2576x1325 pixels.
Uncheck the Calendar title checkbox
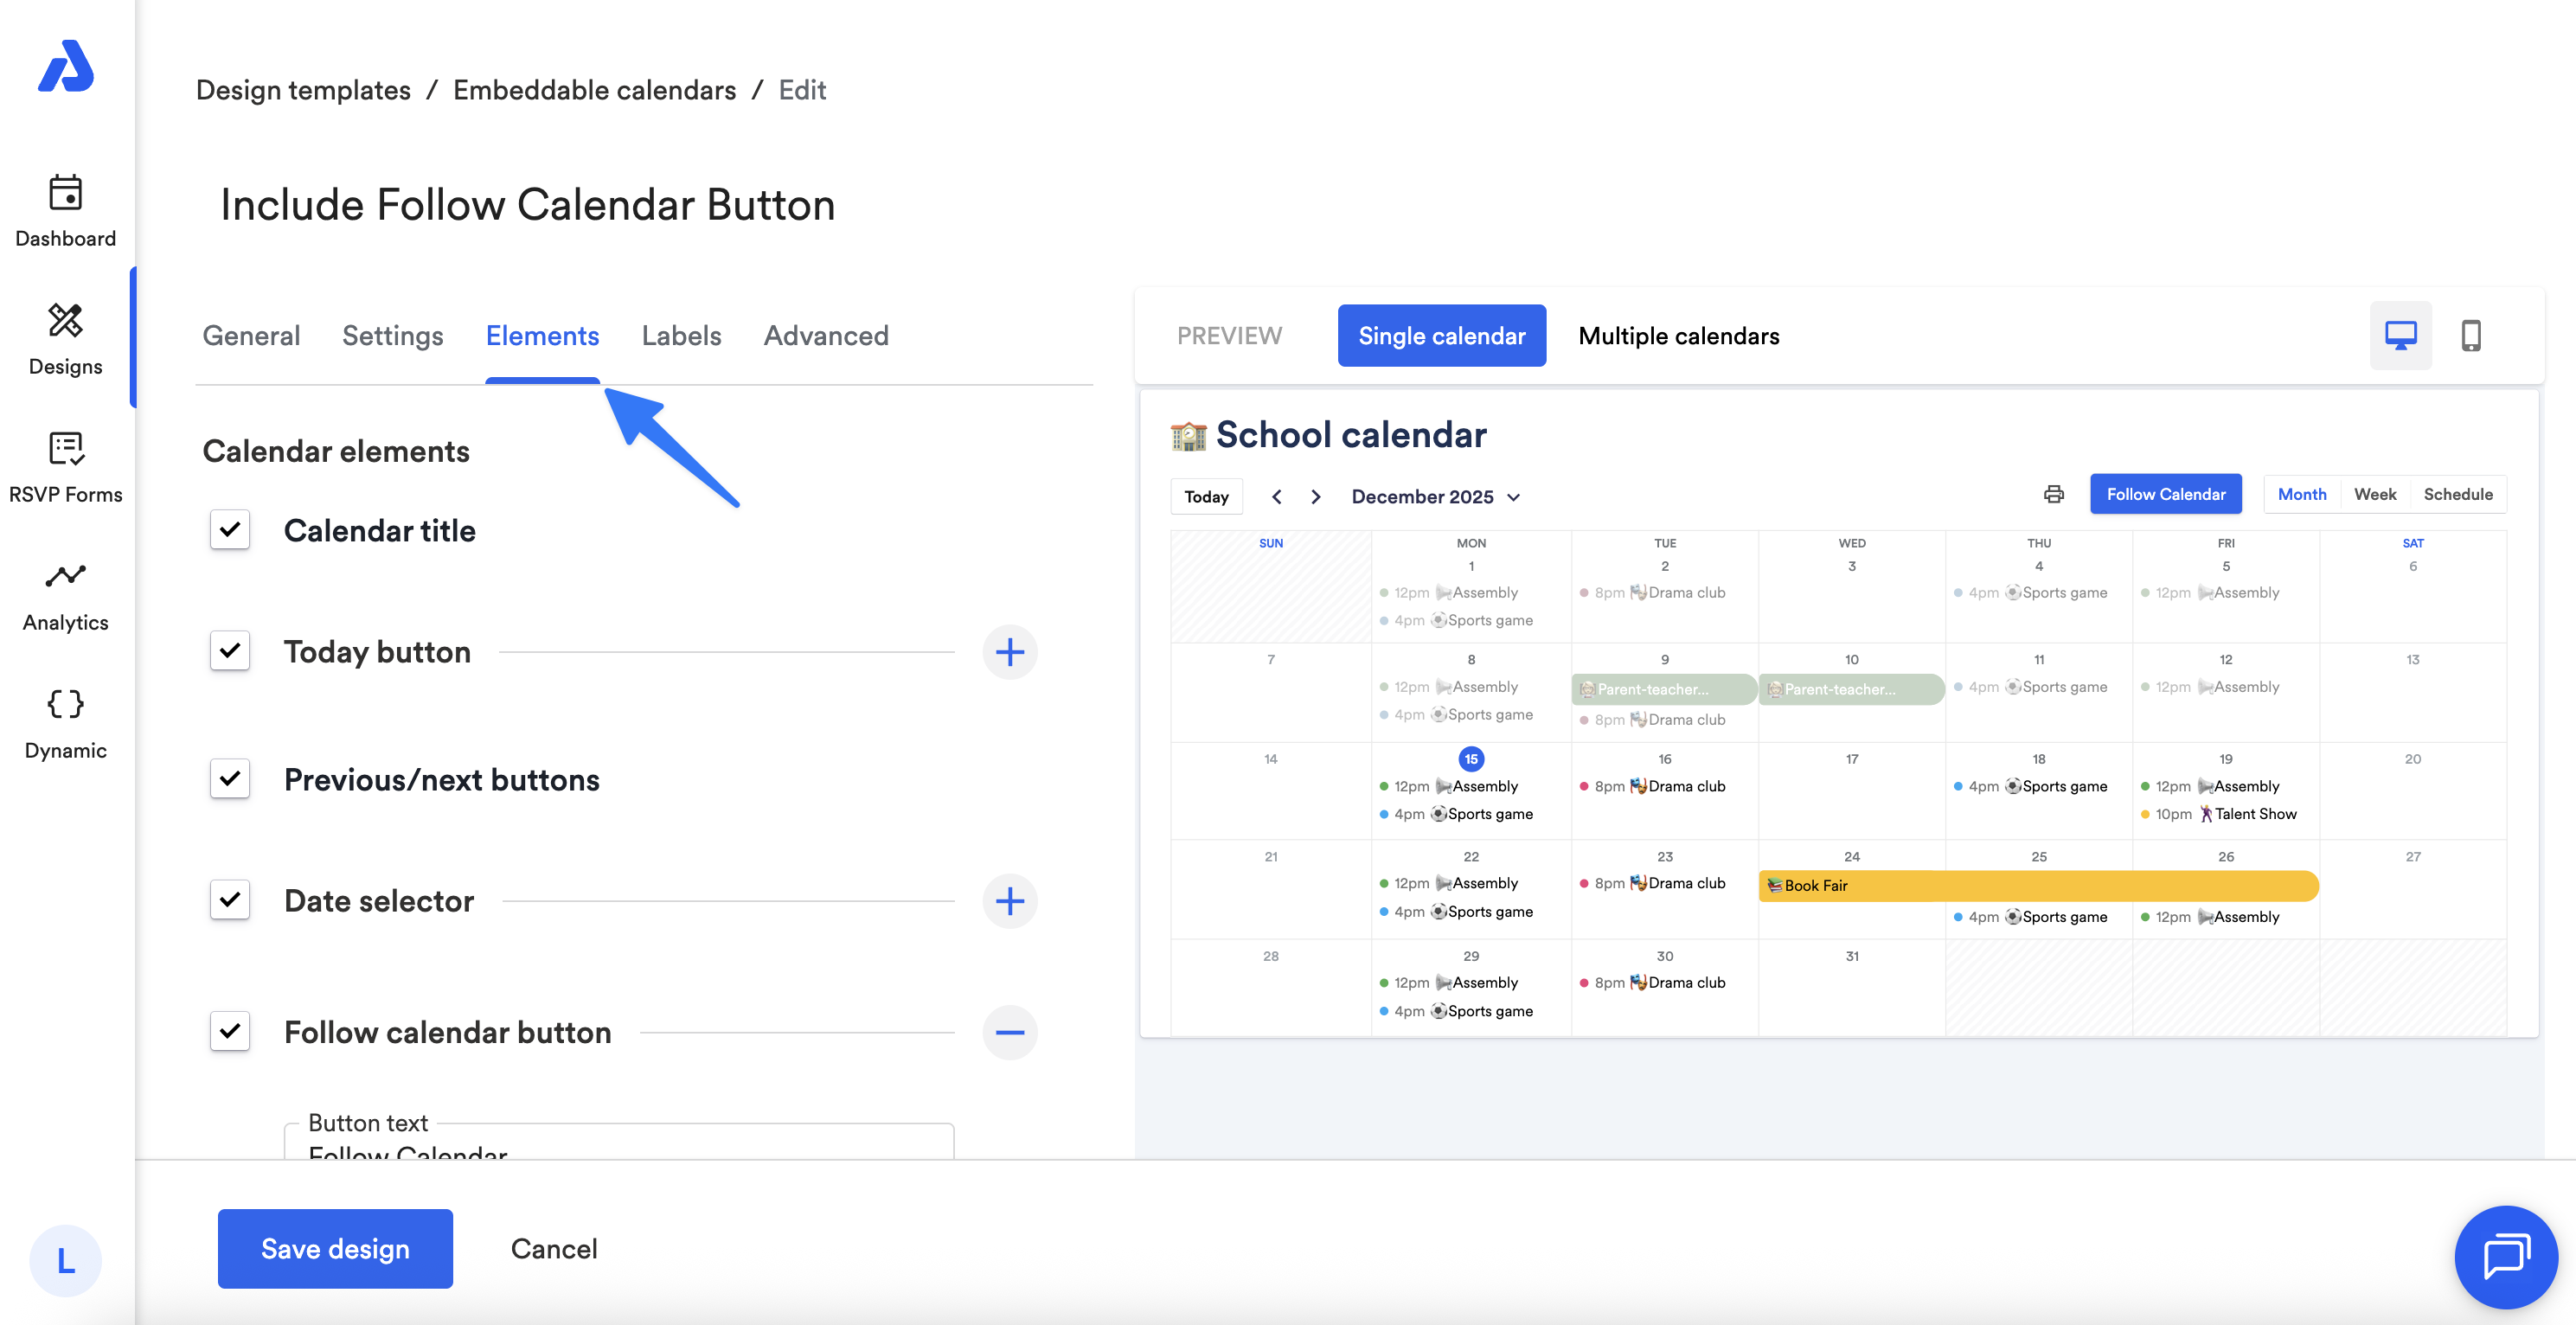[x=230, y=530]
